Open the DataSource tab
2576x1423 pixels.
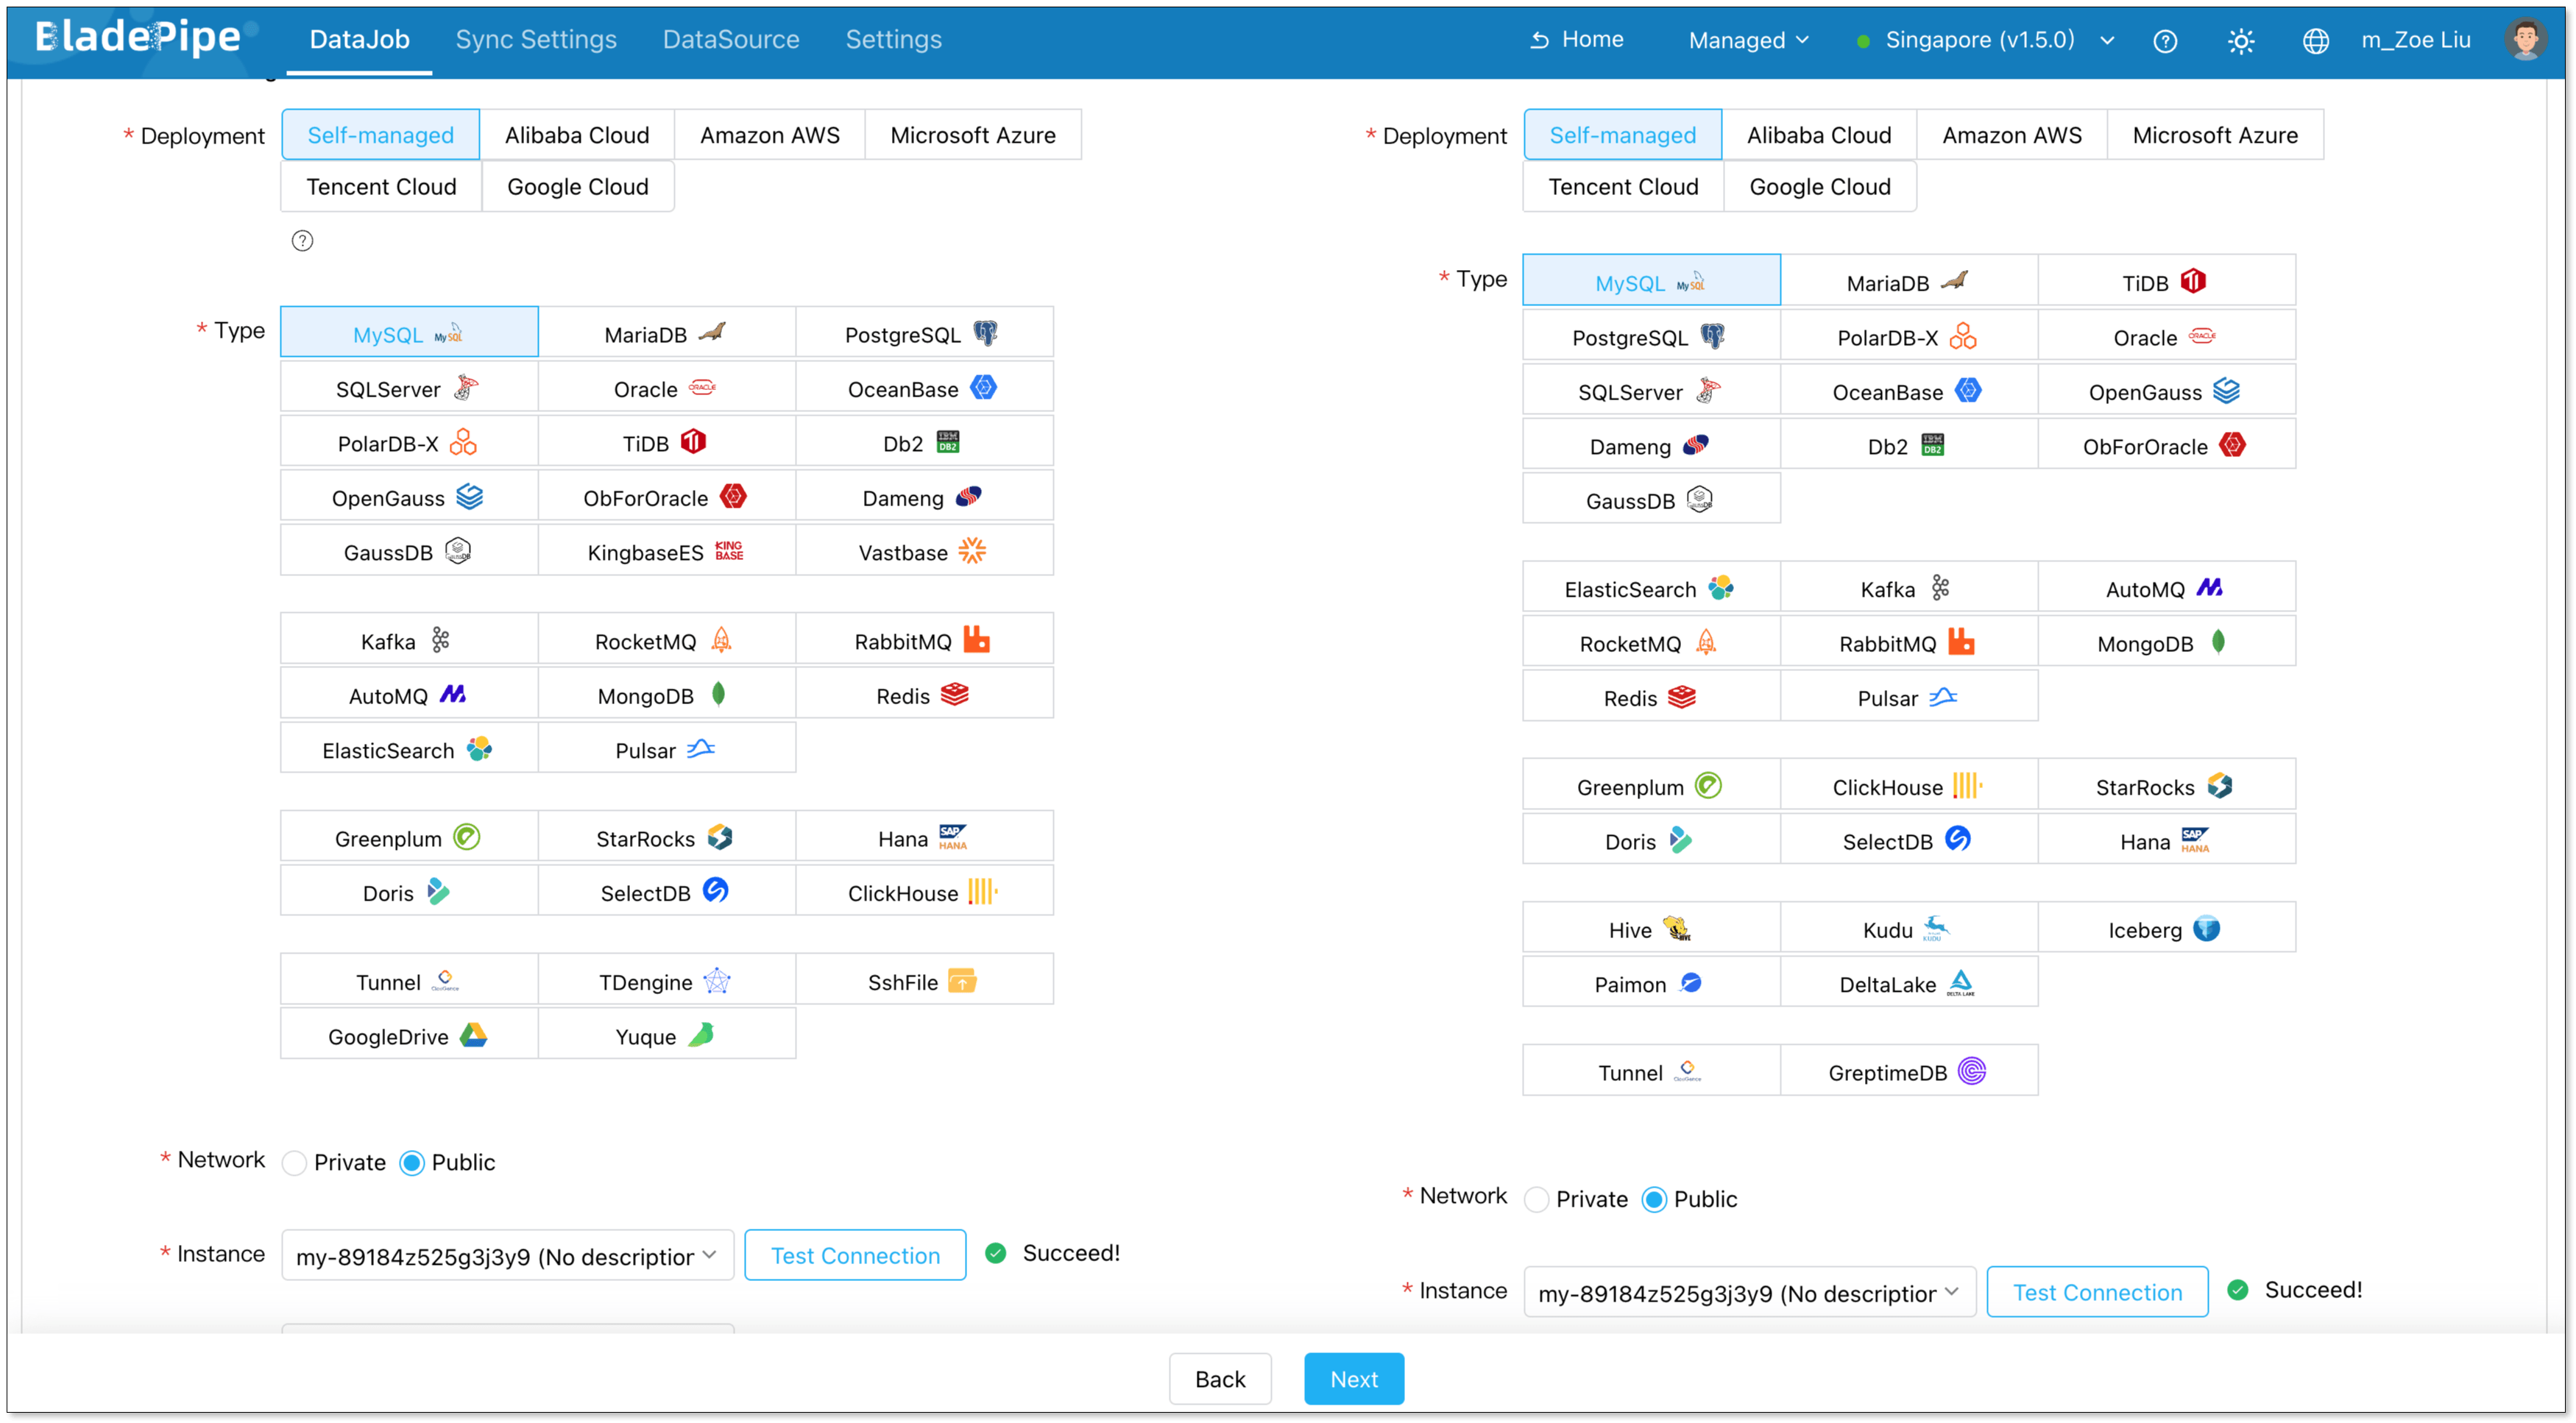pyautogui.click(x=731, y=39)
